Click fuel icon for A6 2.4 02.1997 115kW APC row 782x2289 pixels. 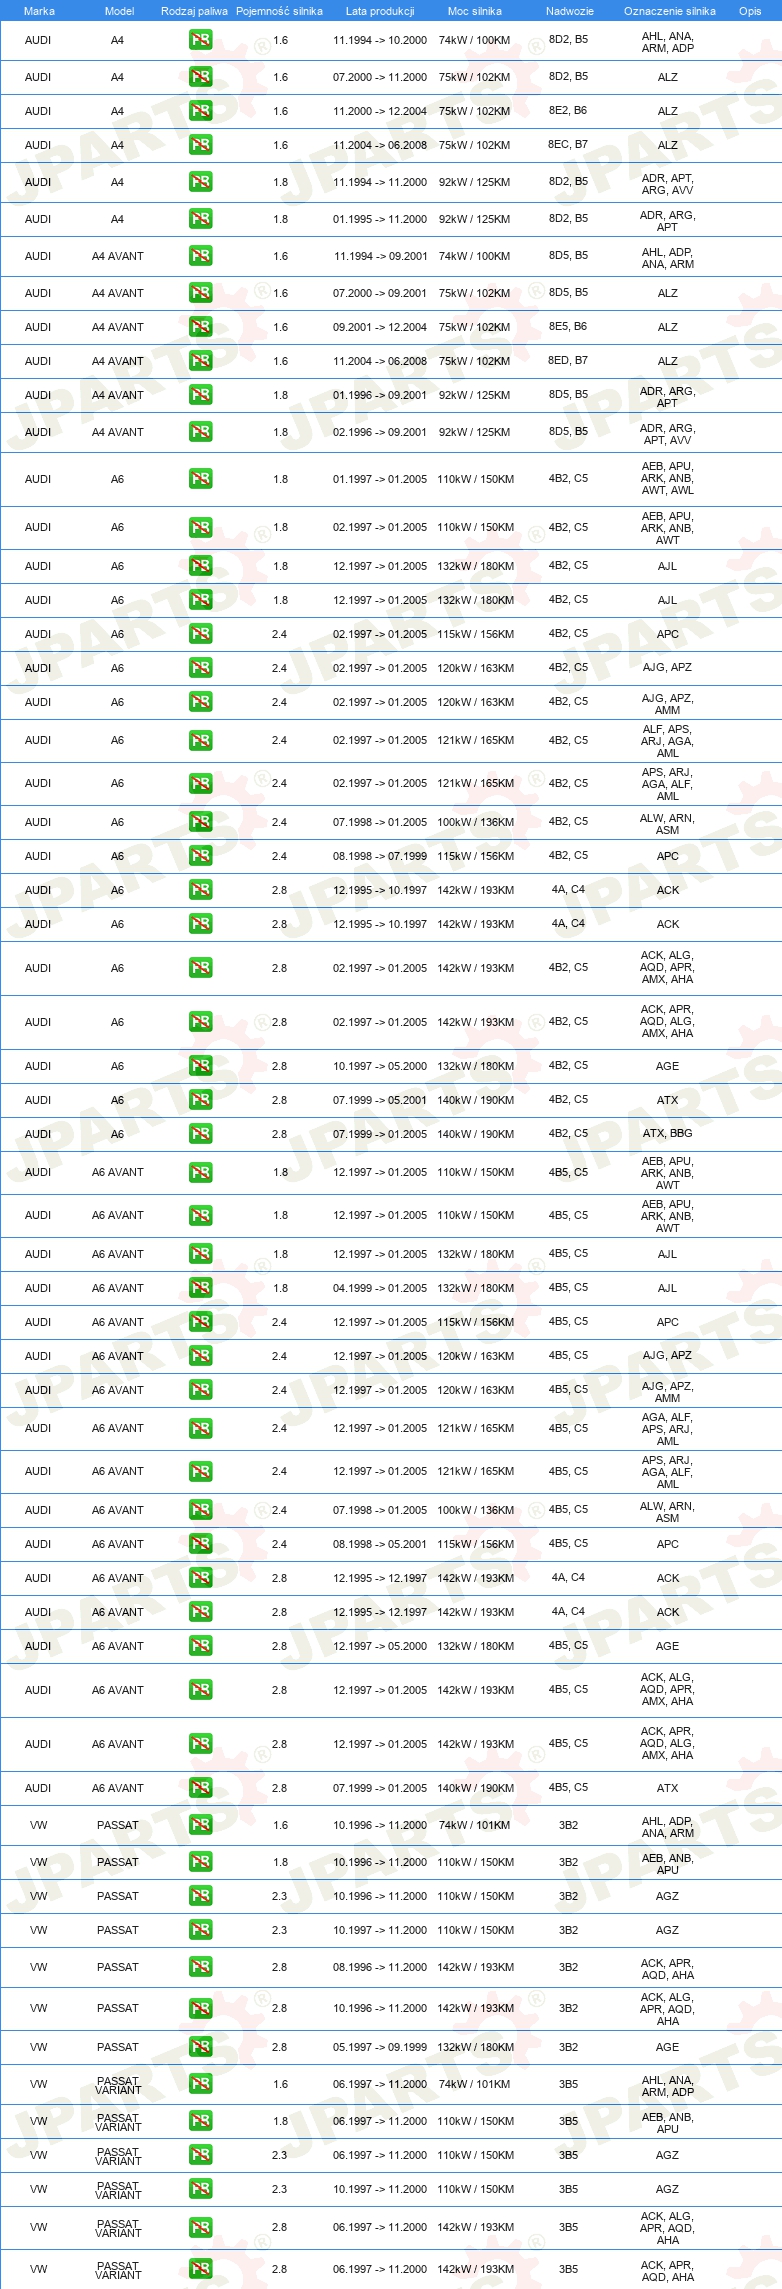click(200, 634)
